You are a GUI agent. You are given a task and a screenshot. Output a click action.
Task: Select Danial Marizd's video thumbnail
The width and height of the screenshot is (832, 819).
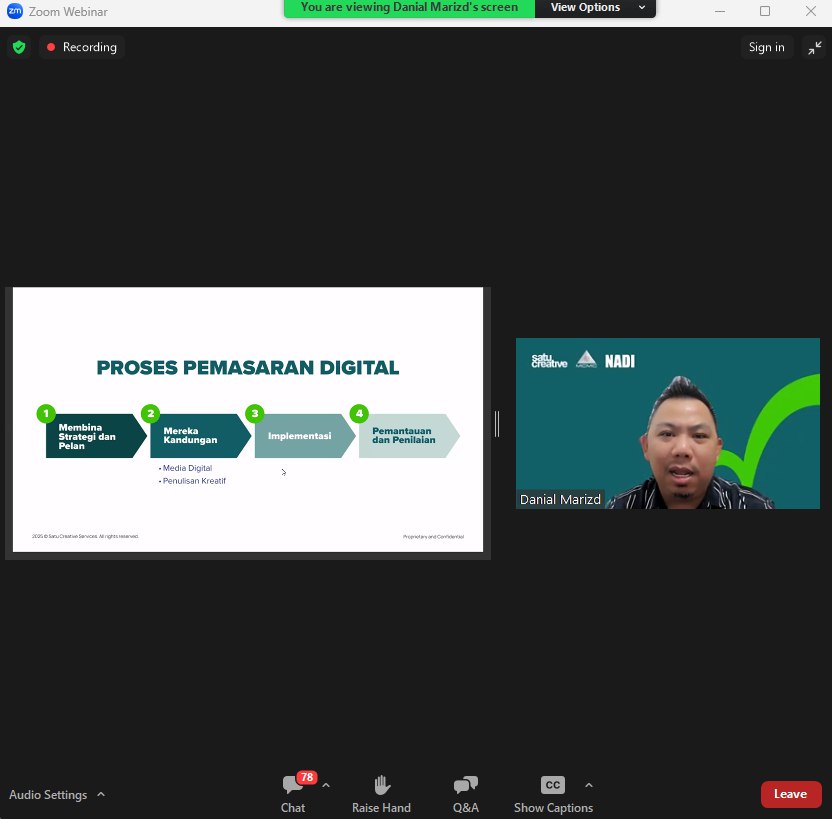(667, 423)
